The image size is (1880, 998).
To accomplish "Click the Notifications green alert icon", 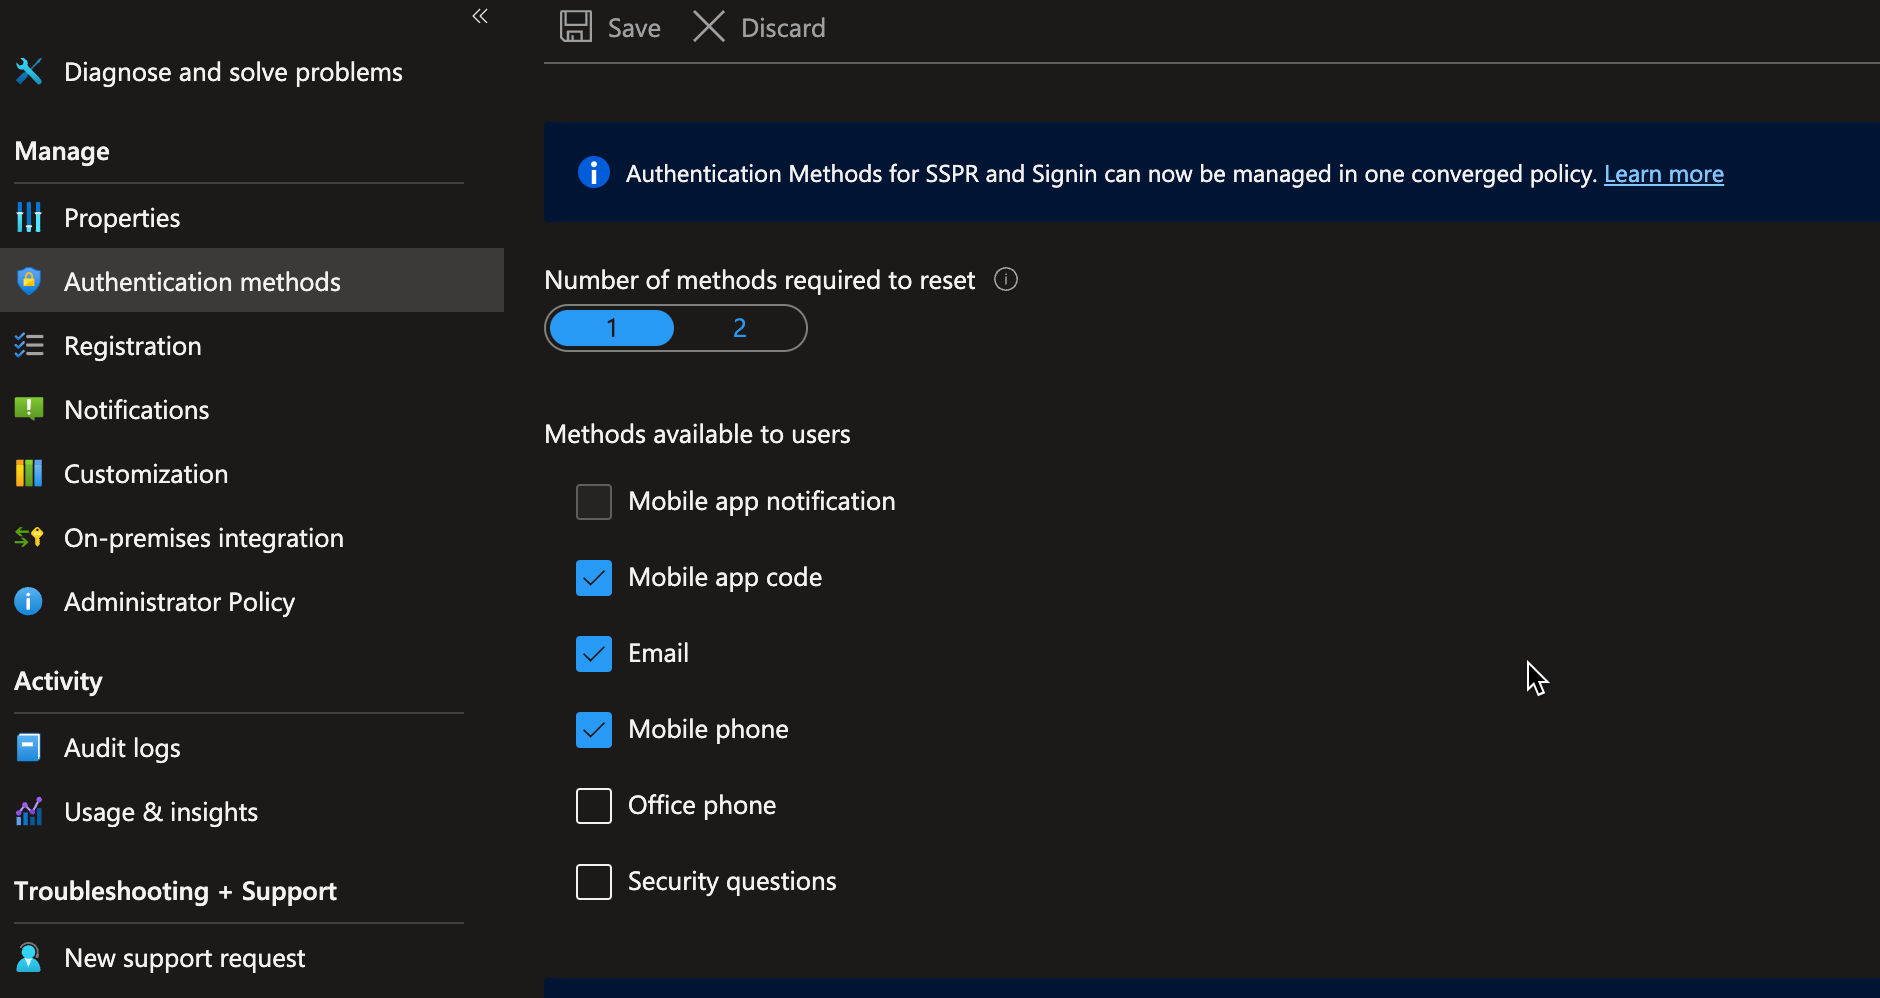I will click(29, 409).
